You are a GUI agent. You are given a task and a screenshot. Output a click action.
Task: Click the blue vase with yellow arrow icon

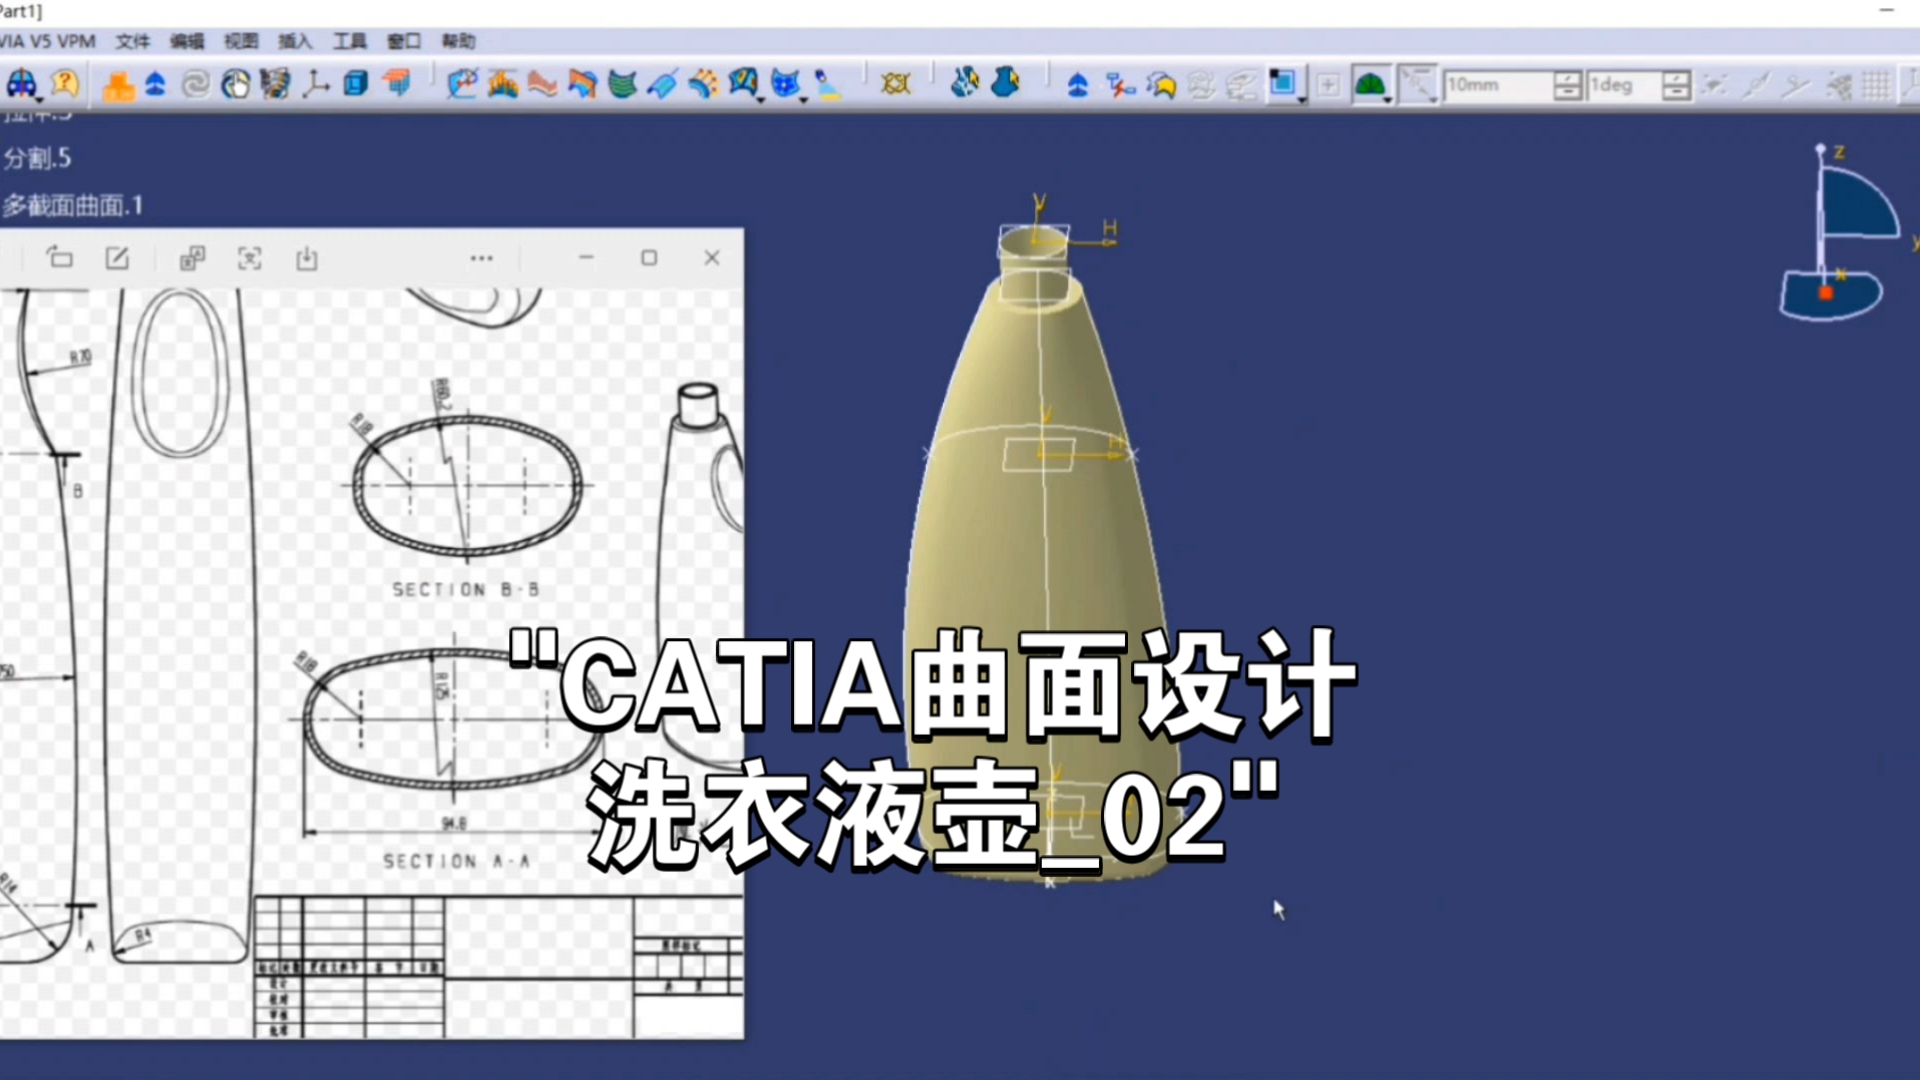click(1005, 82)
